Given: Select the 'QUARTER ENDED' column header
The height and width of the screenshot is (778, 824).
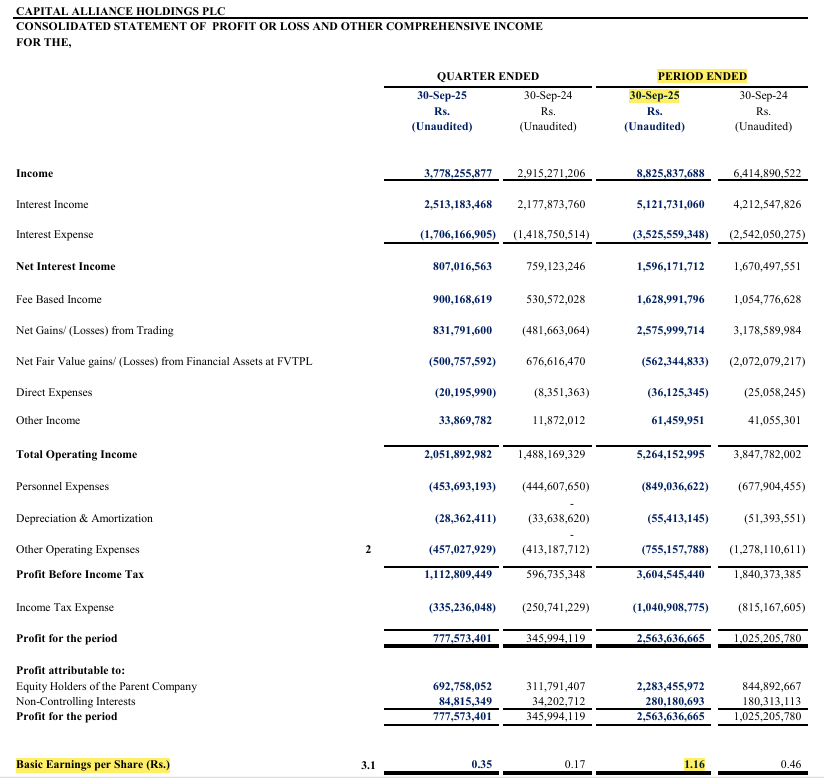Looking at the screenshot, I should pyautogui.click(x=488, y=76).
